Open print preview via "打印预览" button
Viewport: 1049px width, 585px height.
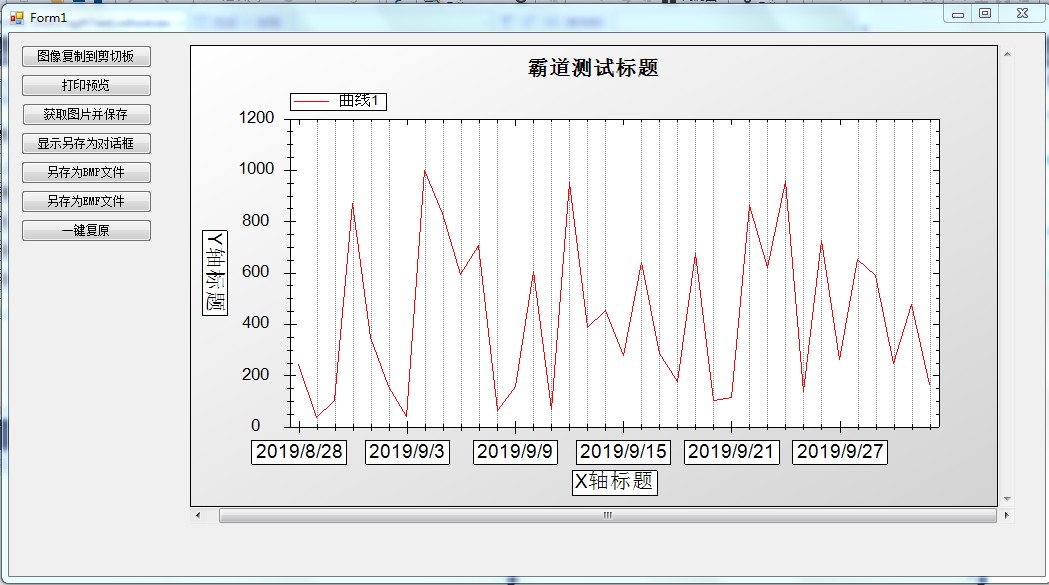point(85,85)
